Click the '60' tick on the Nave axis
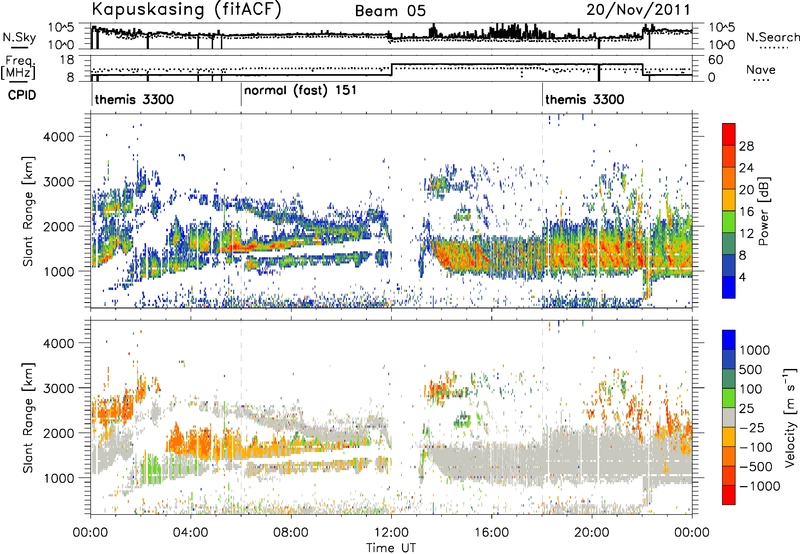The image size is (800, 554). click(x=716, y=60)
